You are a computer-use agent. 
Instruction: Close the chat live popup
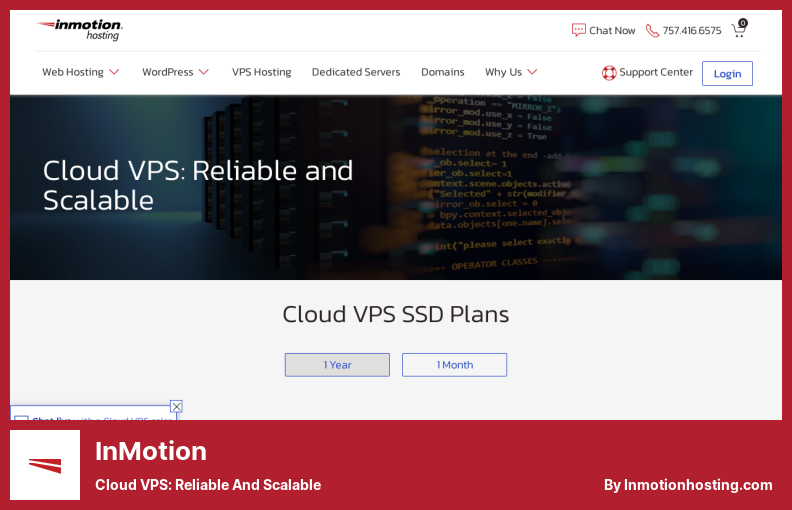click(x=176, y=406)
